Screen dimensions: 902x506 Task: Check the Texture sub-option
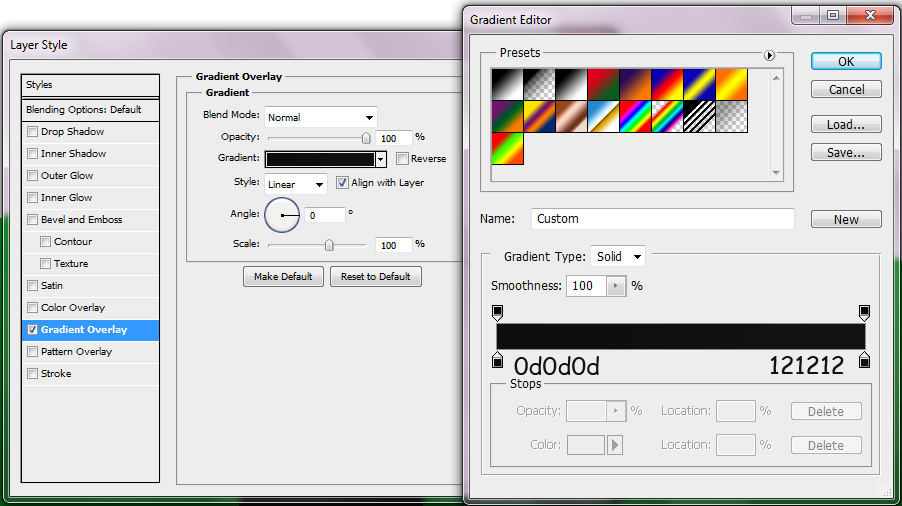pyautogui.click(x=45, y=263)
